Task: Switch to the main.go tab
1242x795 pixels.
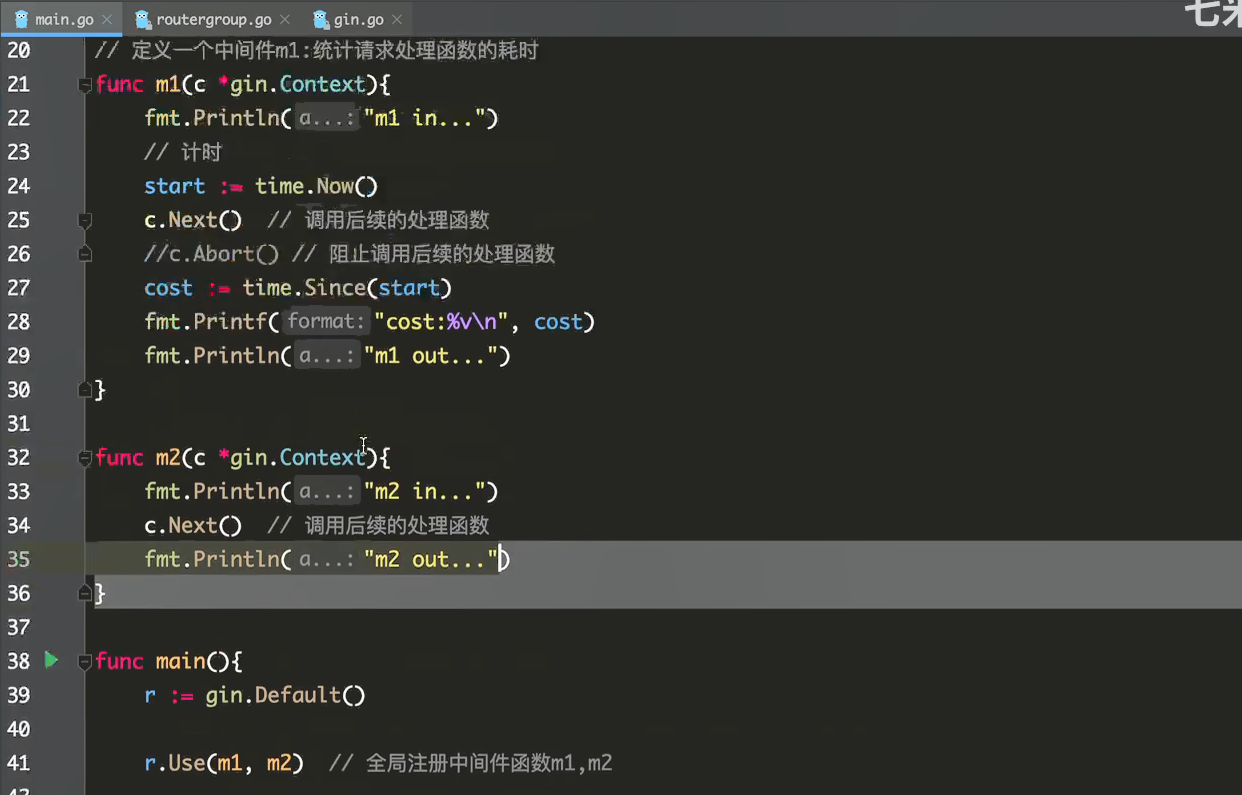Action: tap(61, 19)
